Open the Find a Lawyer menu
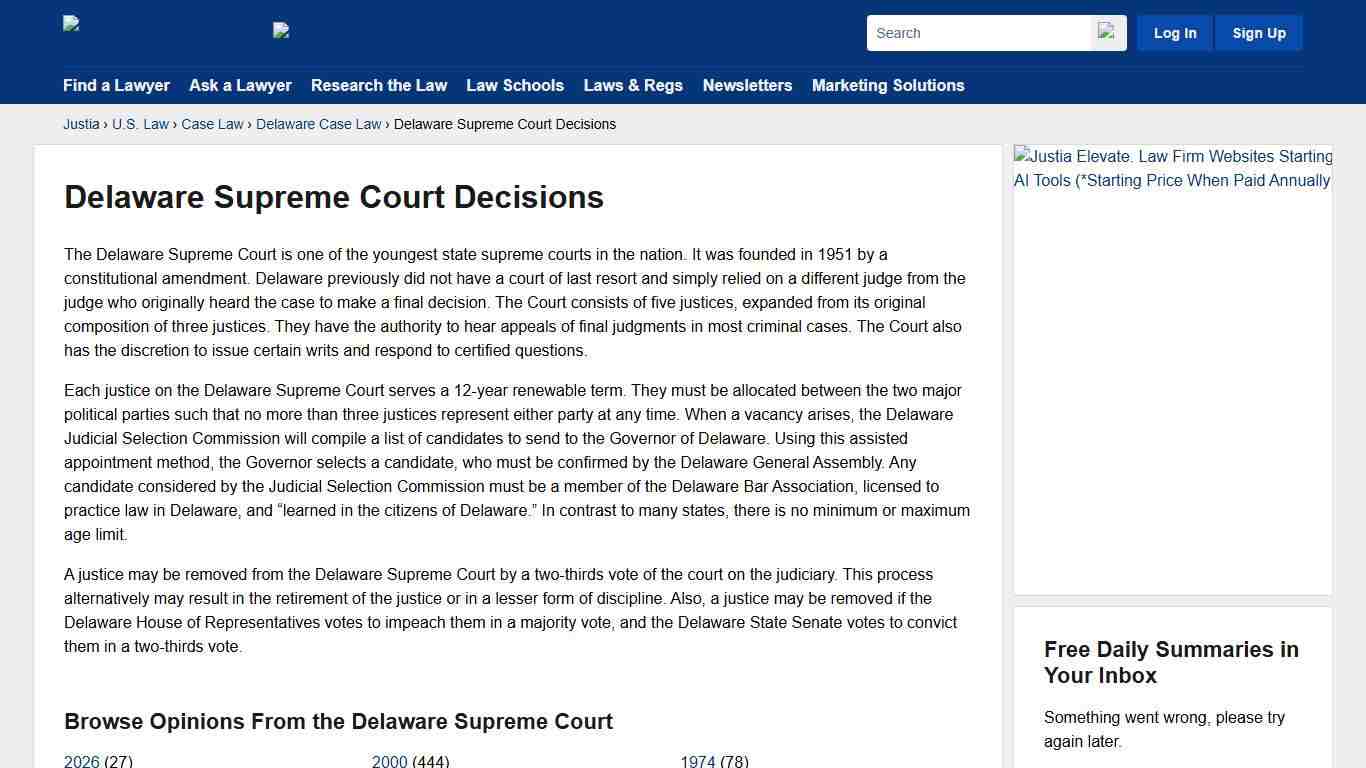This screenshot has height=768, width=1366. [116, 85]
